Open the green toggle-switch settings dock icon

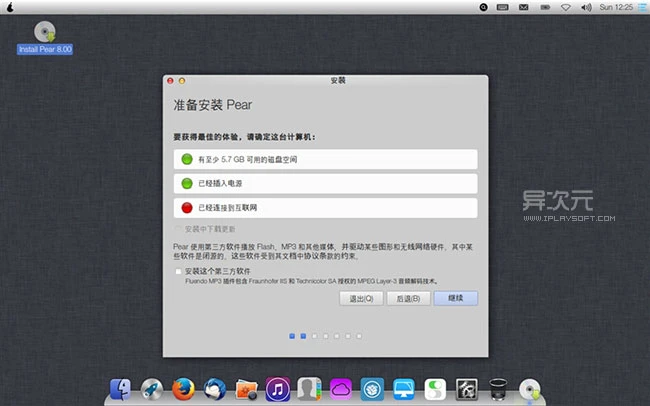coord(435,389)
